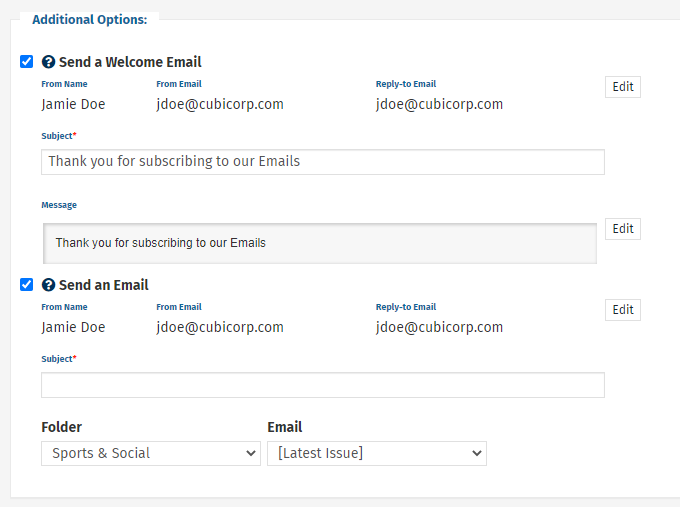680x507 pixels.
Task: Click the question mark icon beside Send an Email
Action: pos(48,285)
